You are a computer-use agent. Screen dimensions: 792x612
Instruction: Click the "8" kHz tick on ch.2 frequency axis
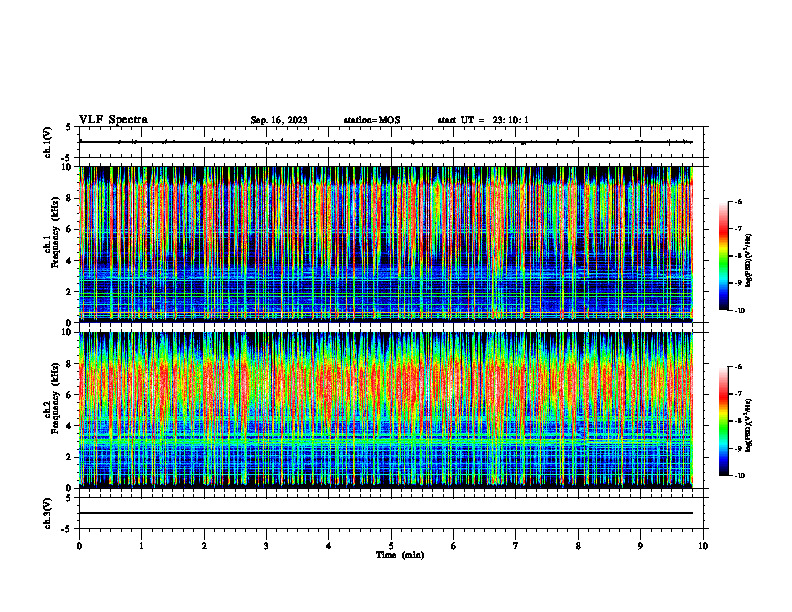click(70, 364)
